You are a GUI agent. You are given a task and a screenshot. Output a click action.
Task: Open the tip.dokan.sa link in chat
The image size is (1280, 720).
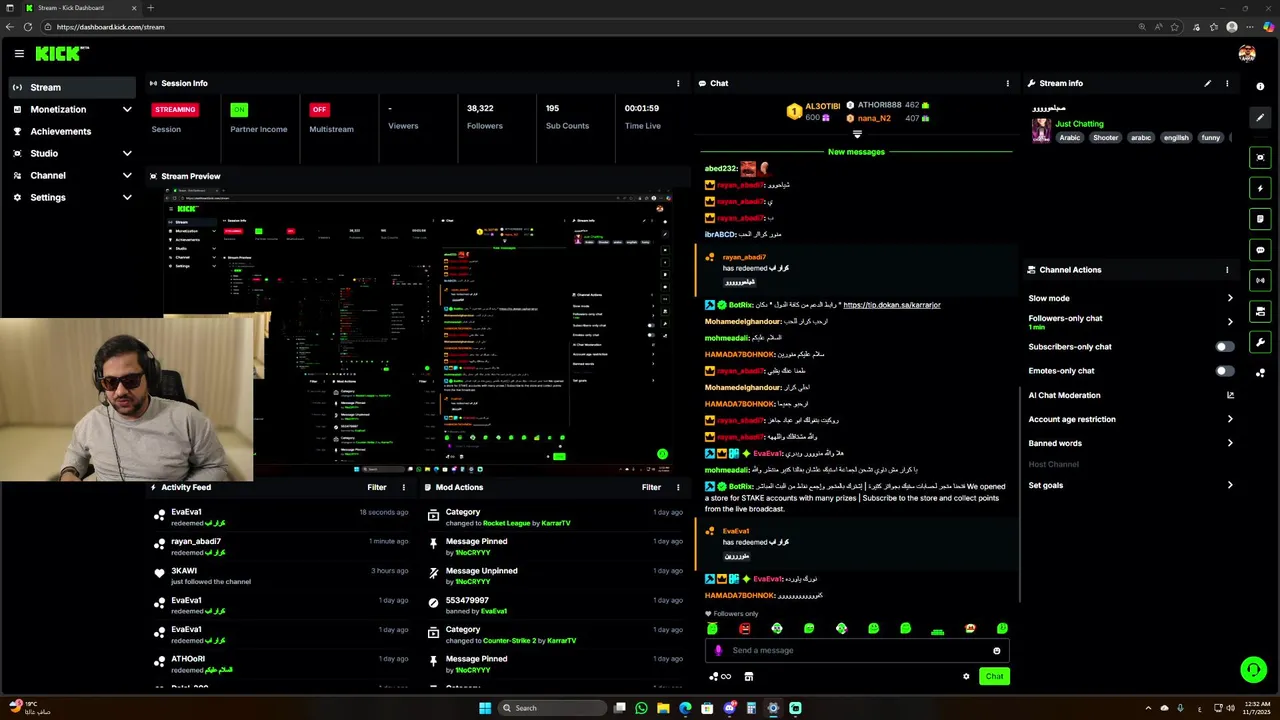coord(892,305)
